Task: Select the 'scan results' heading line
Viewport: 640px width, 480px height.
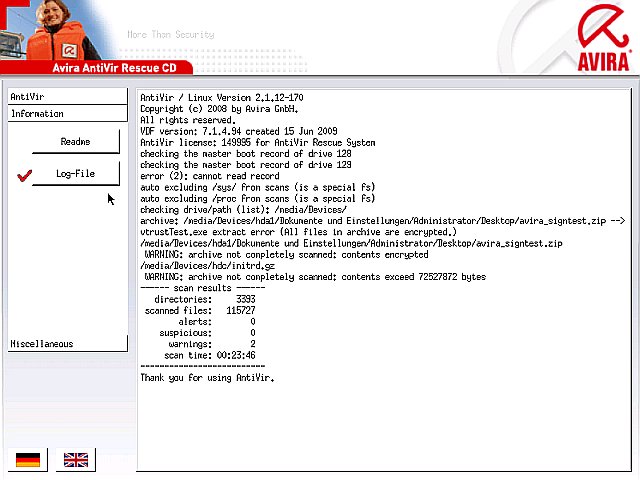Action: point(203,288)
